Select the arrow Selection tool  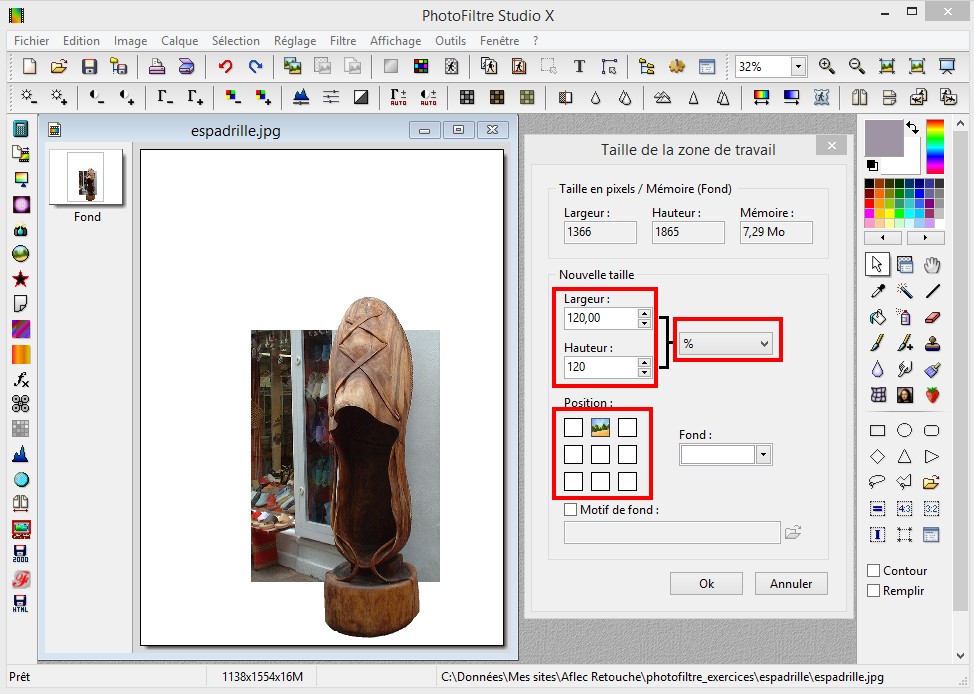(877, 265)
